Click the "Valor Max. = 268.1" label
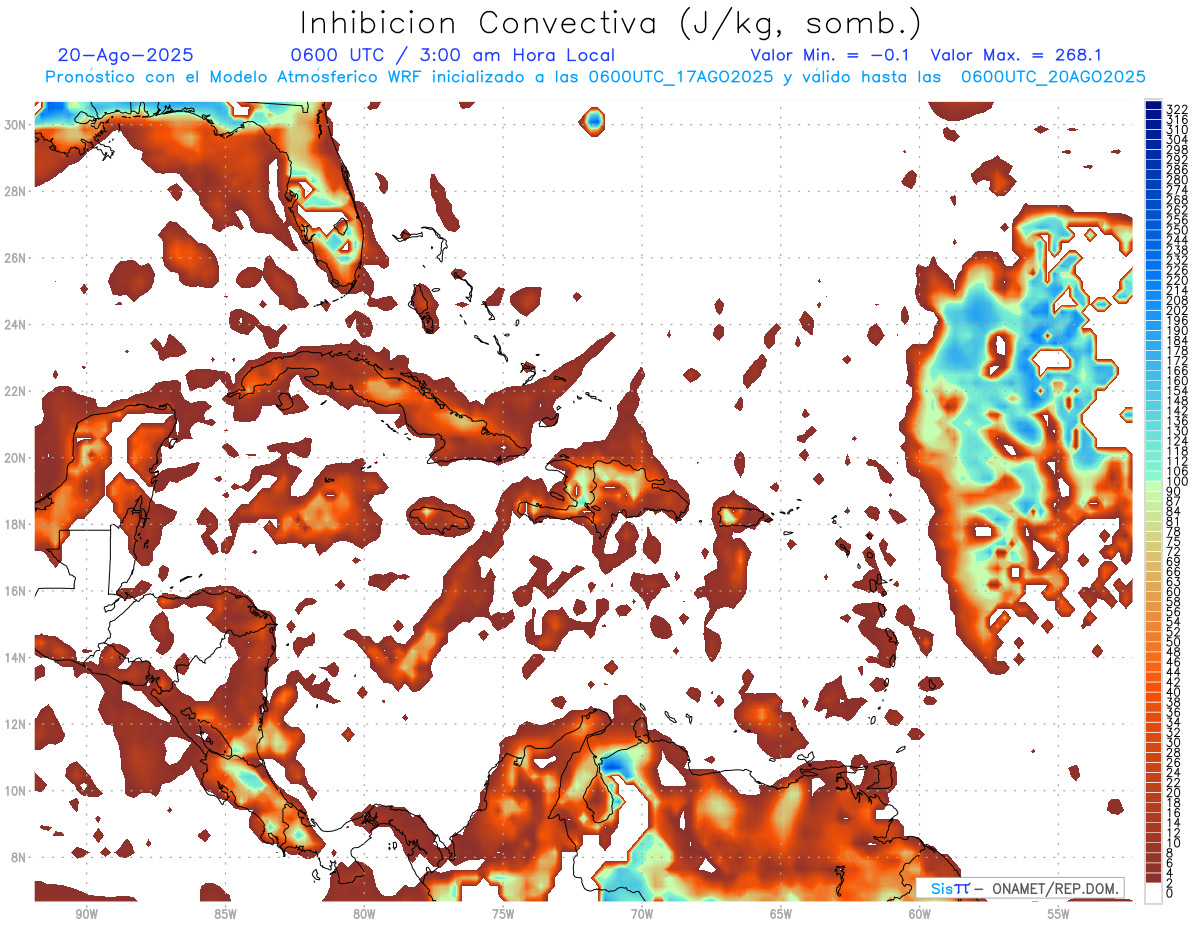 pyautogui.click(x=1016, y=55)
